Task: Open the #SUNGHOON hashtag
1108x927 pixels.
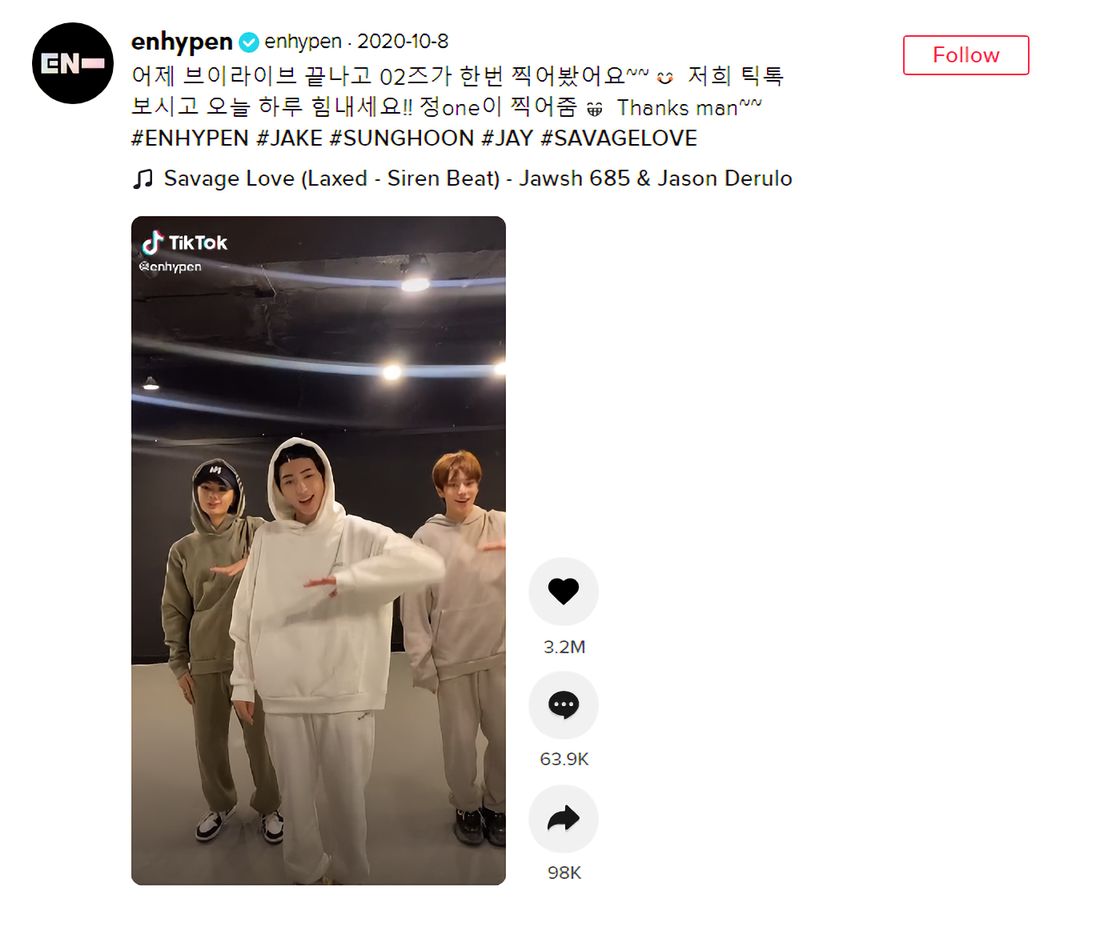Action: click(401, 138)
